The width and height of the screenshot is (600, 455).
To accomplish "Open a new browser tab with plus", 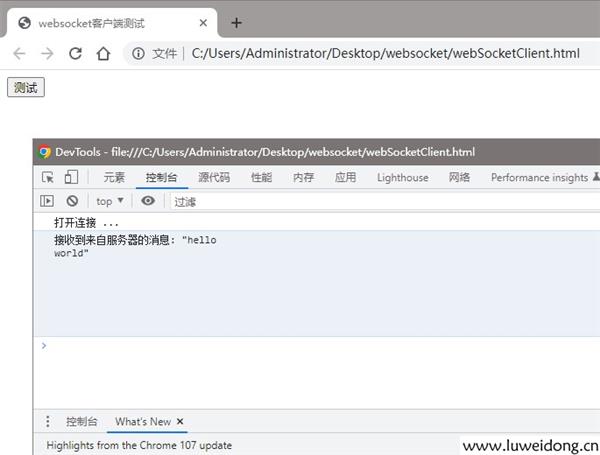I will (237, 23).
